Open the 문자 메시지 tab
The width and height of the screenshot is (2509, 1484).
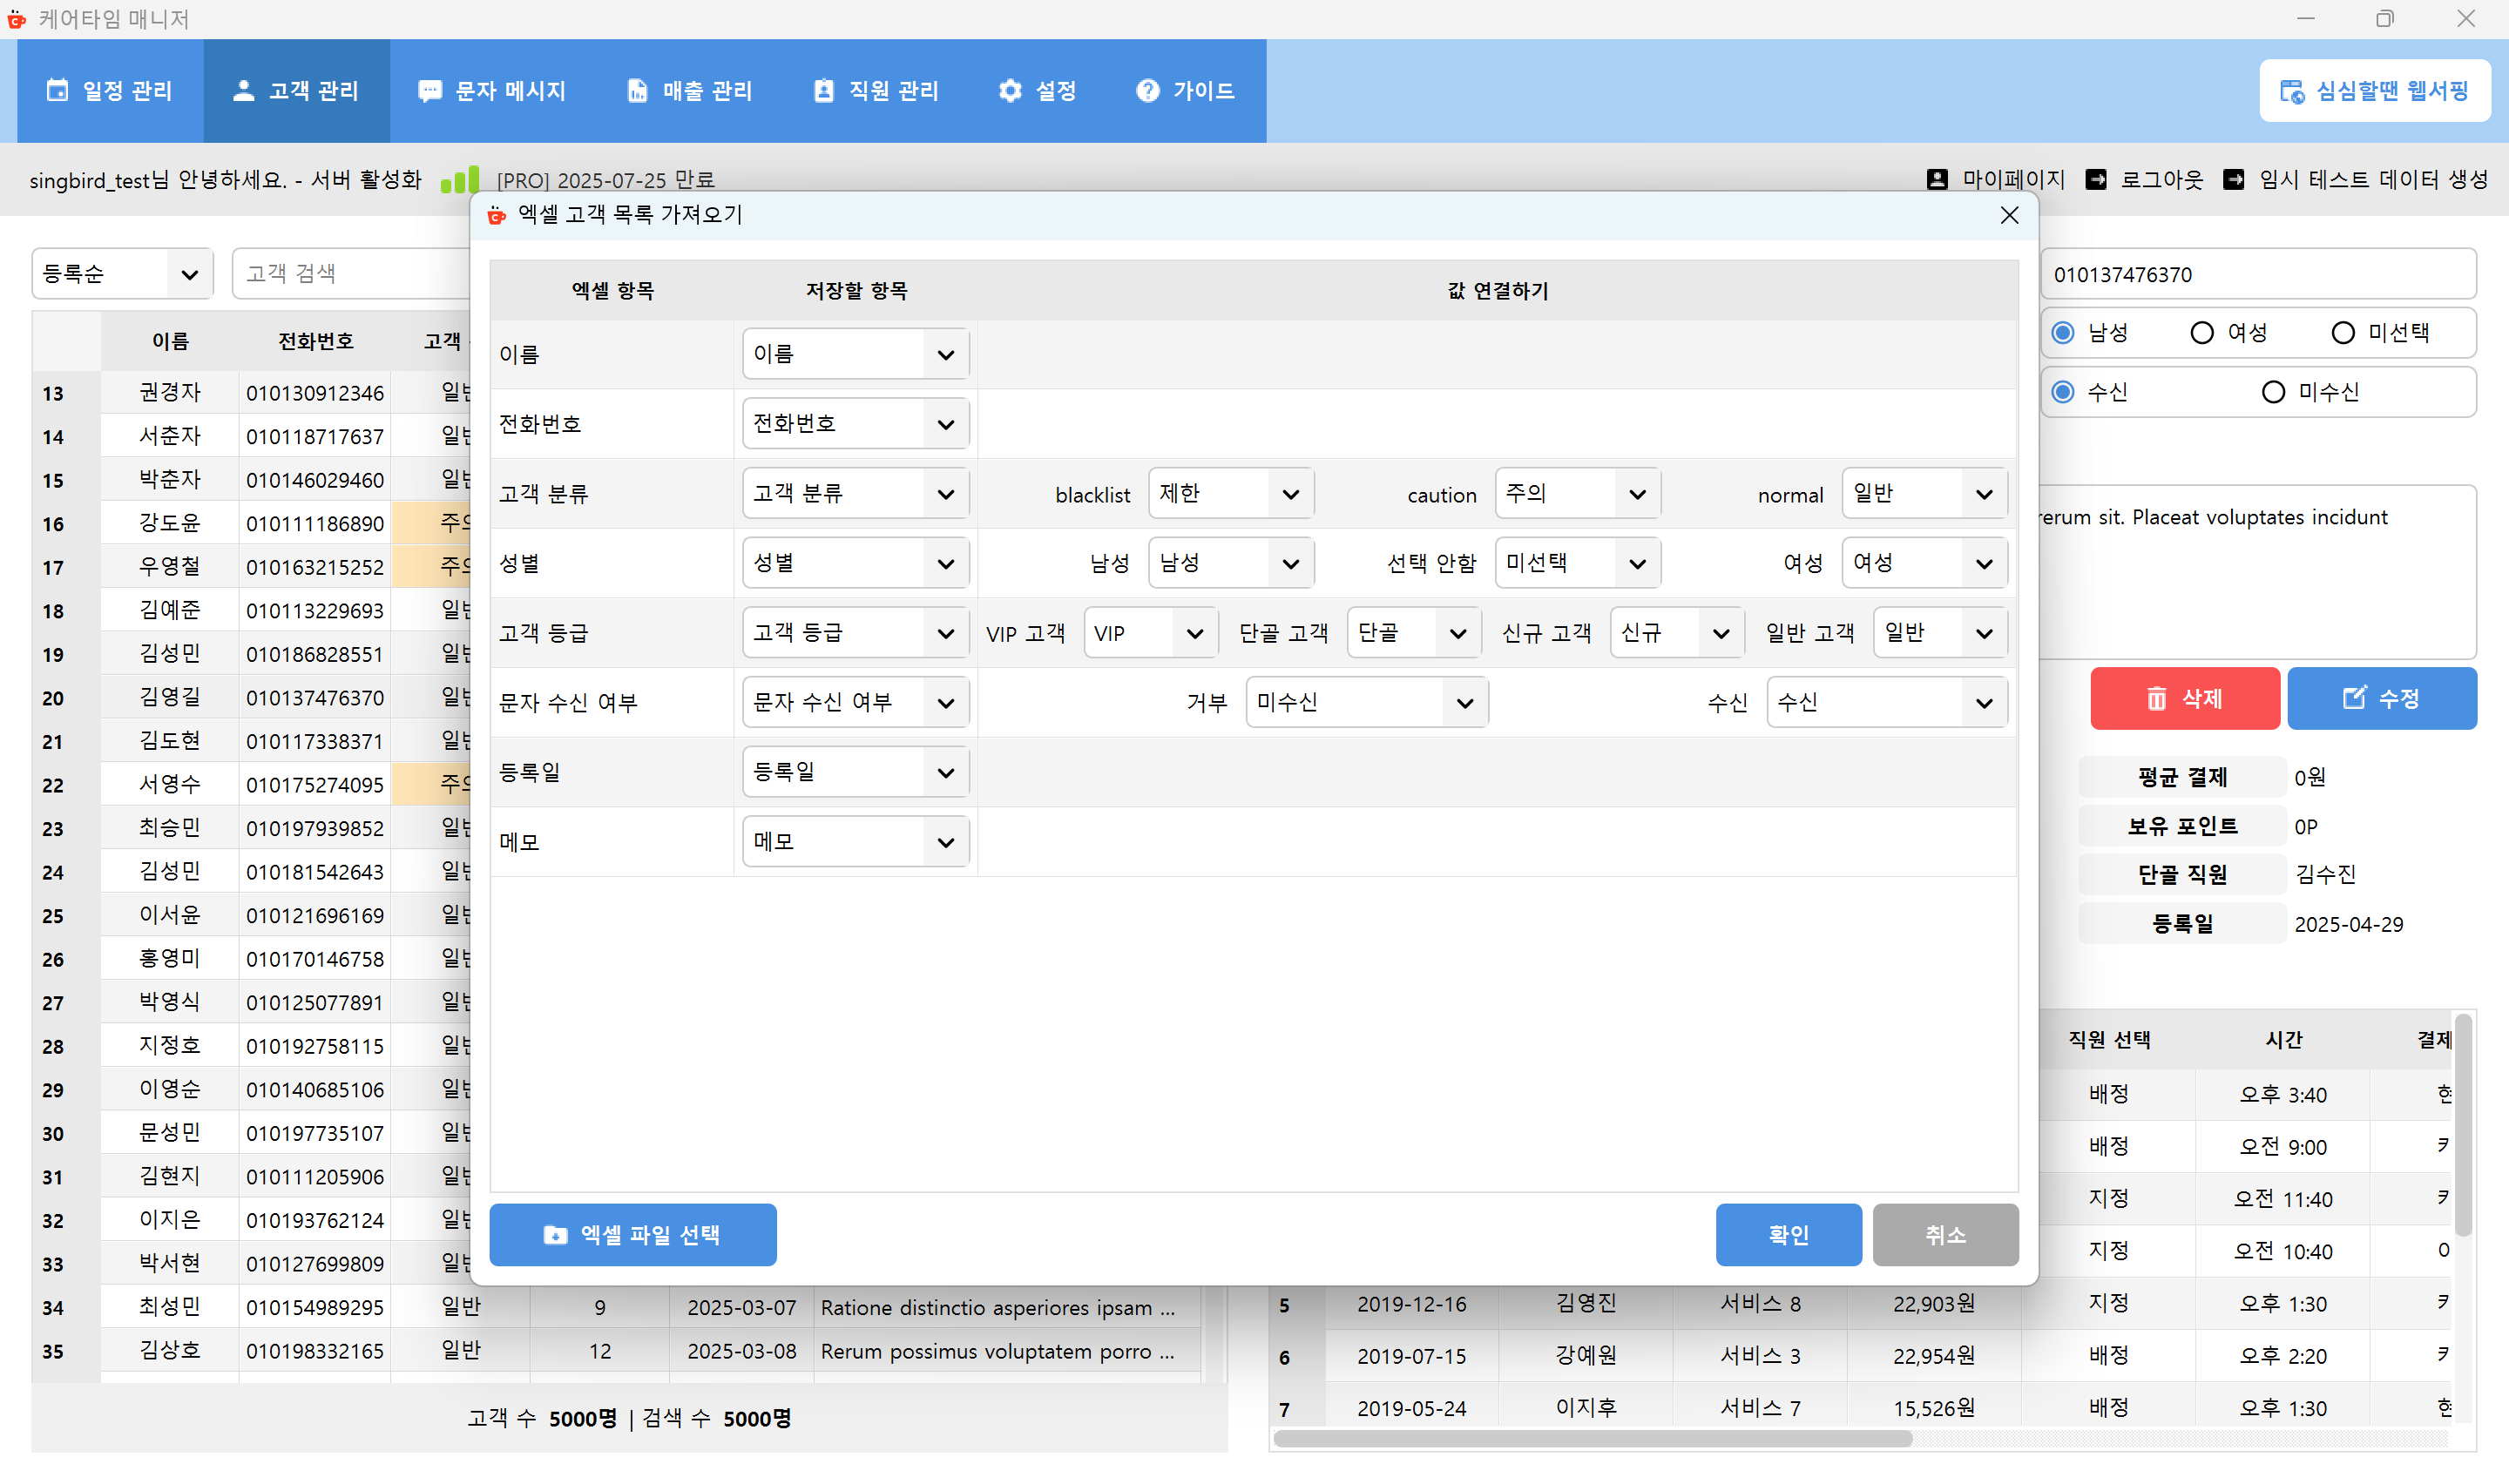tap(492, 90)
